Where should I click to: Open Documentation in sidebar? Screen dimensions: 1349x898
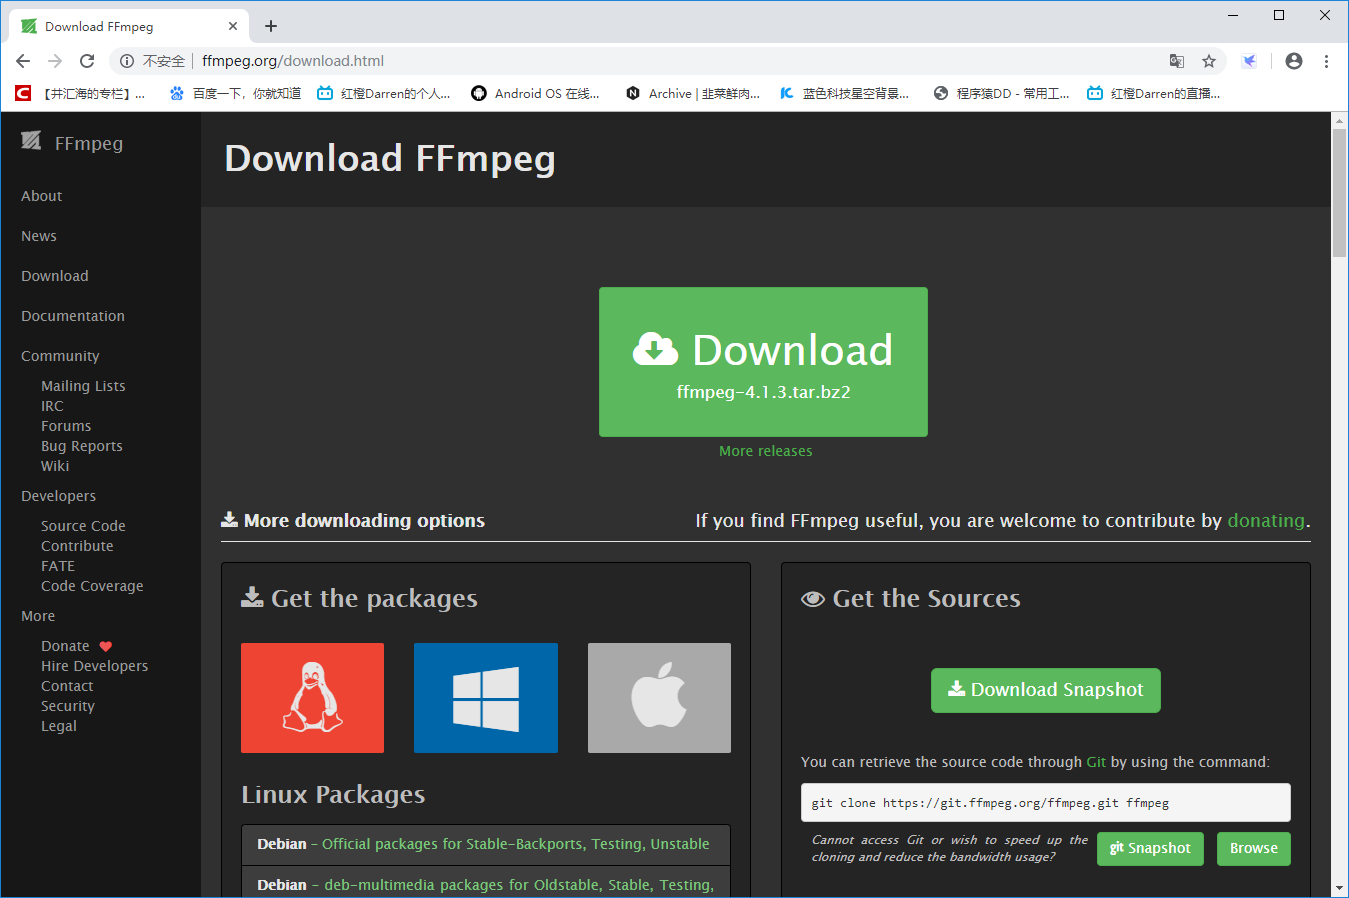(73, 316)
